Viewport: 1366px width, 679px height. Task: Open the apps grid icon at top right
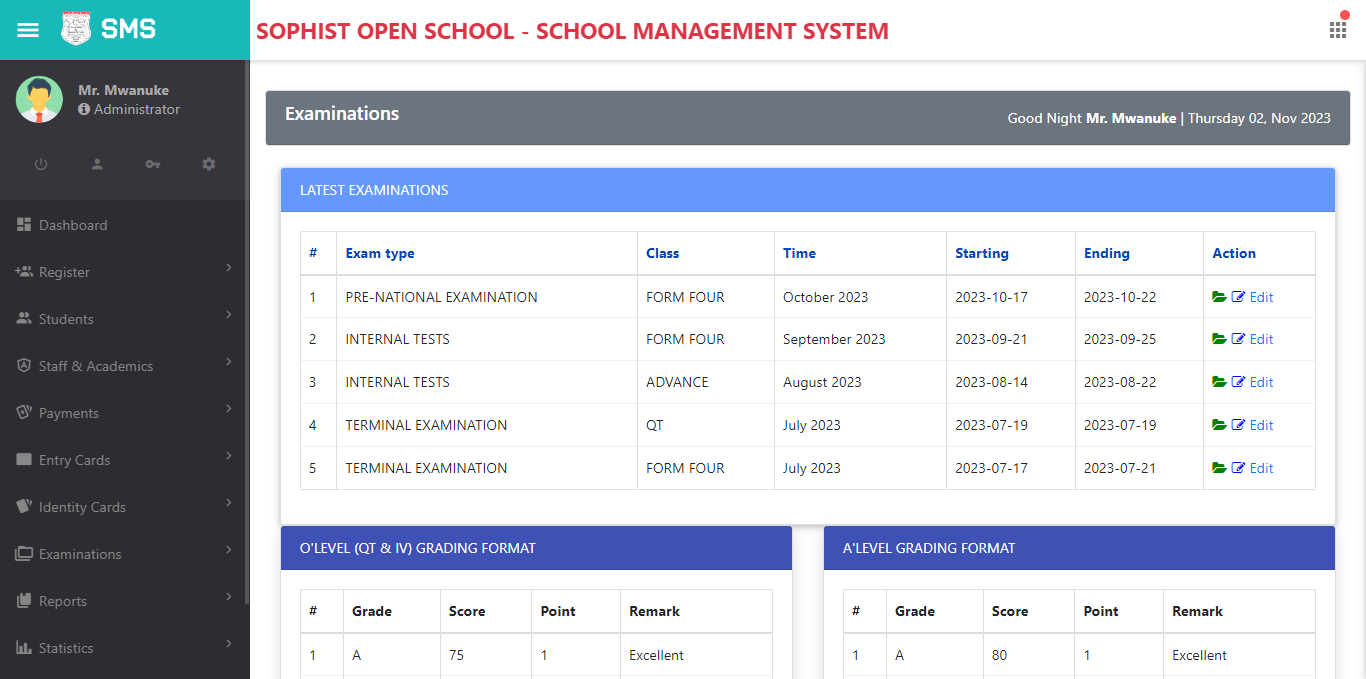tap(1337, 30)
